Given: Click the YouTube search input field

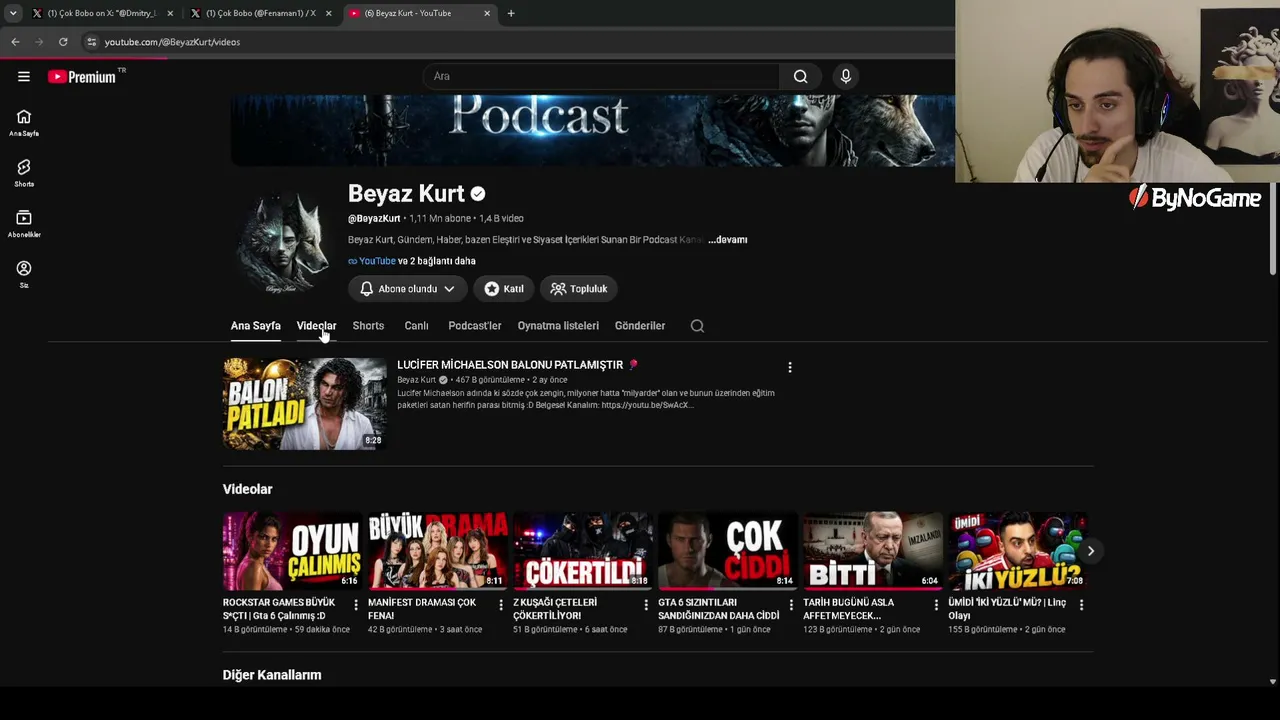Looking at the screenshot, I should [600, 76].
